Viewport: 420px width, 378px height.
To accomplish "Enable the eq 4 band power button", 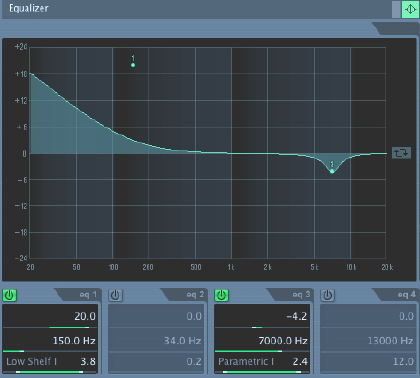I will pyautogui.click(x=327, y=295).
